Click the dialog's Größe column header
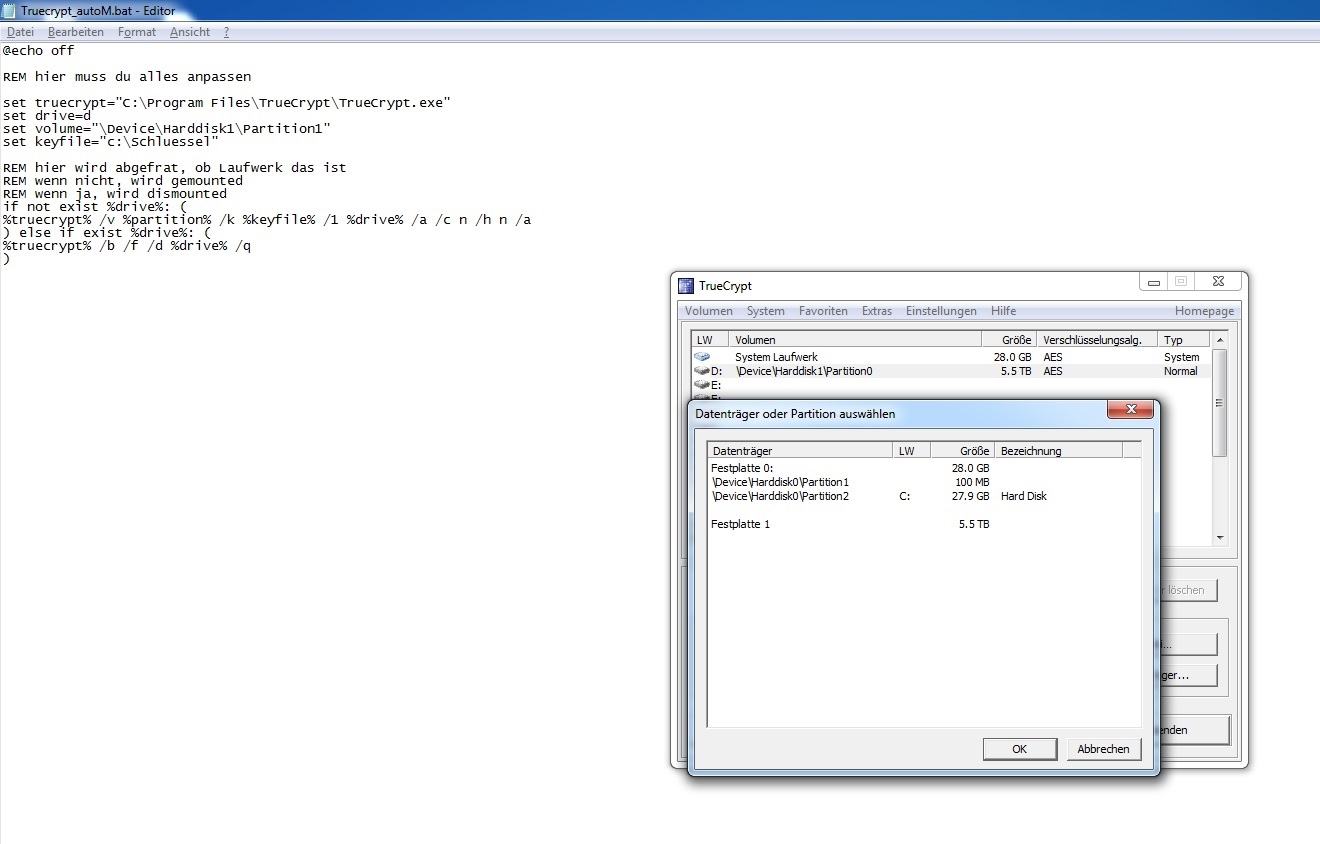The image size is (1320, 844). pos(962,451)
